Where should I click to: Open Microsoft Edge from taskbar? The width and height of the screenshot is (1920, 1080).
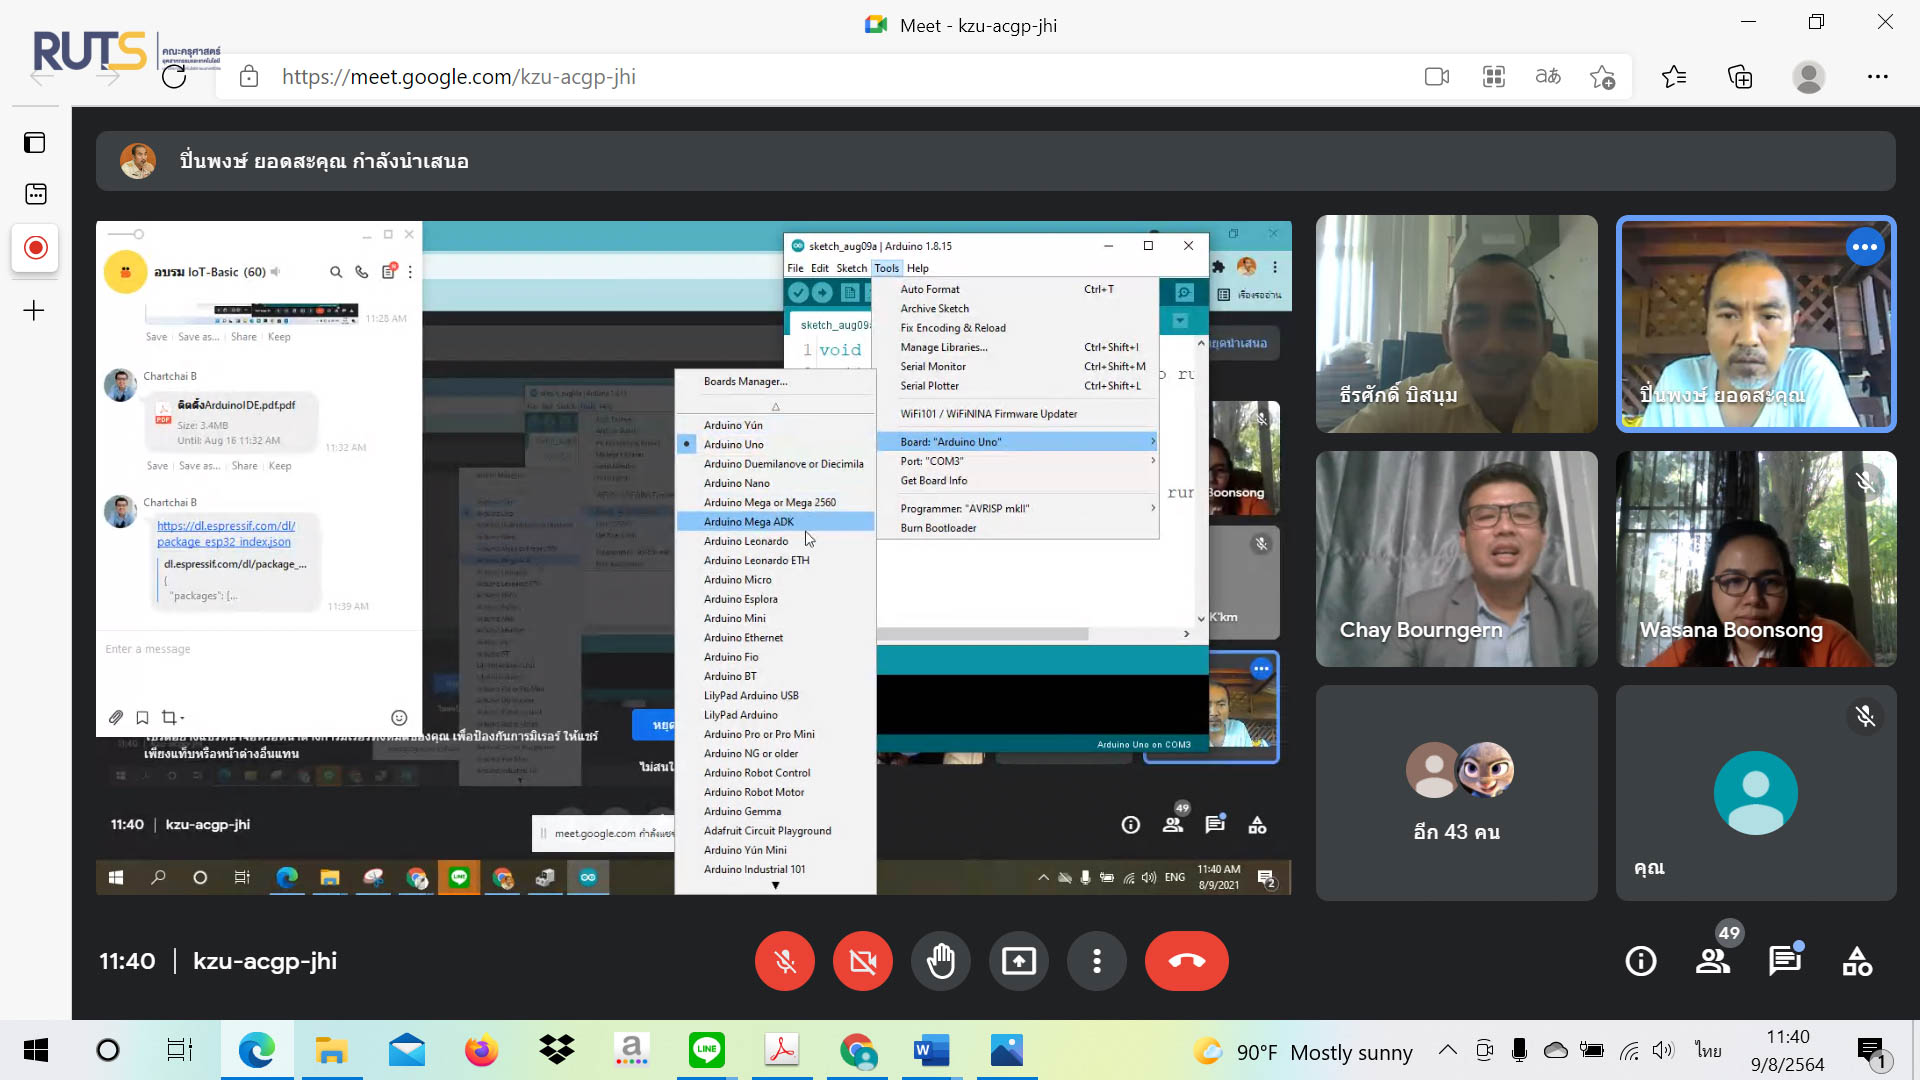(257, 1050)
